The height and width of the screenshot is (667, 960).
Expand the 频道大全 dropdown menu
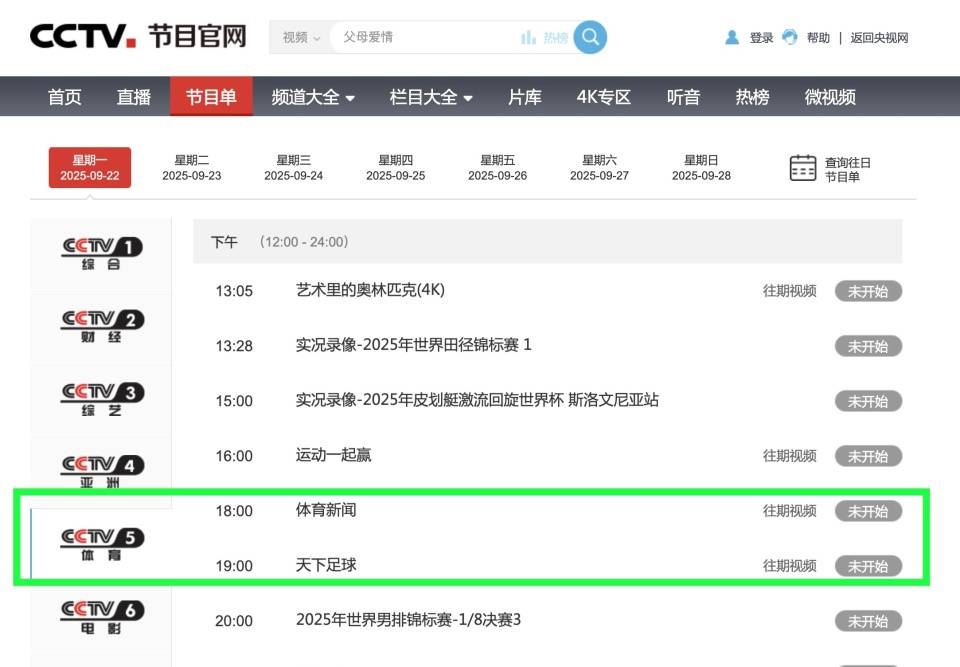(313, 97)
